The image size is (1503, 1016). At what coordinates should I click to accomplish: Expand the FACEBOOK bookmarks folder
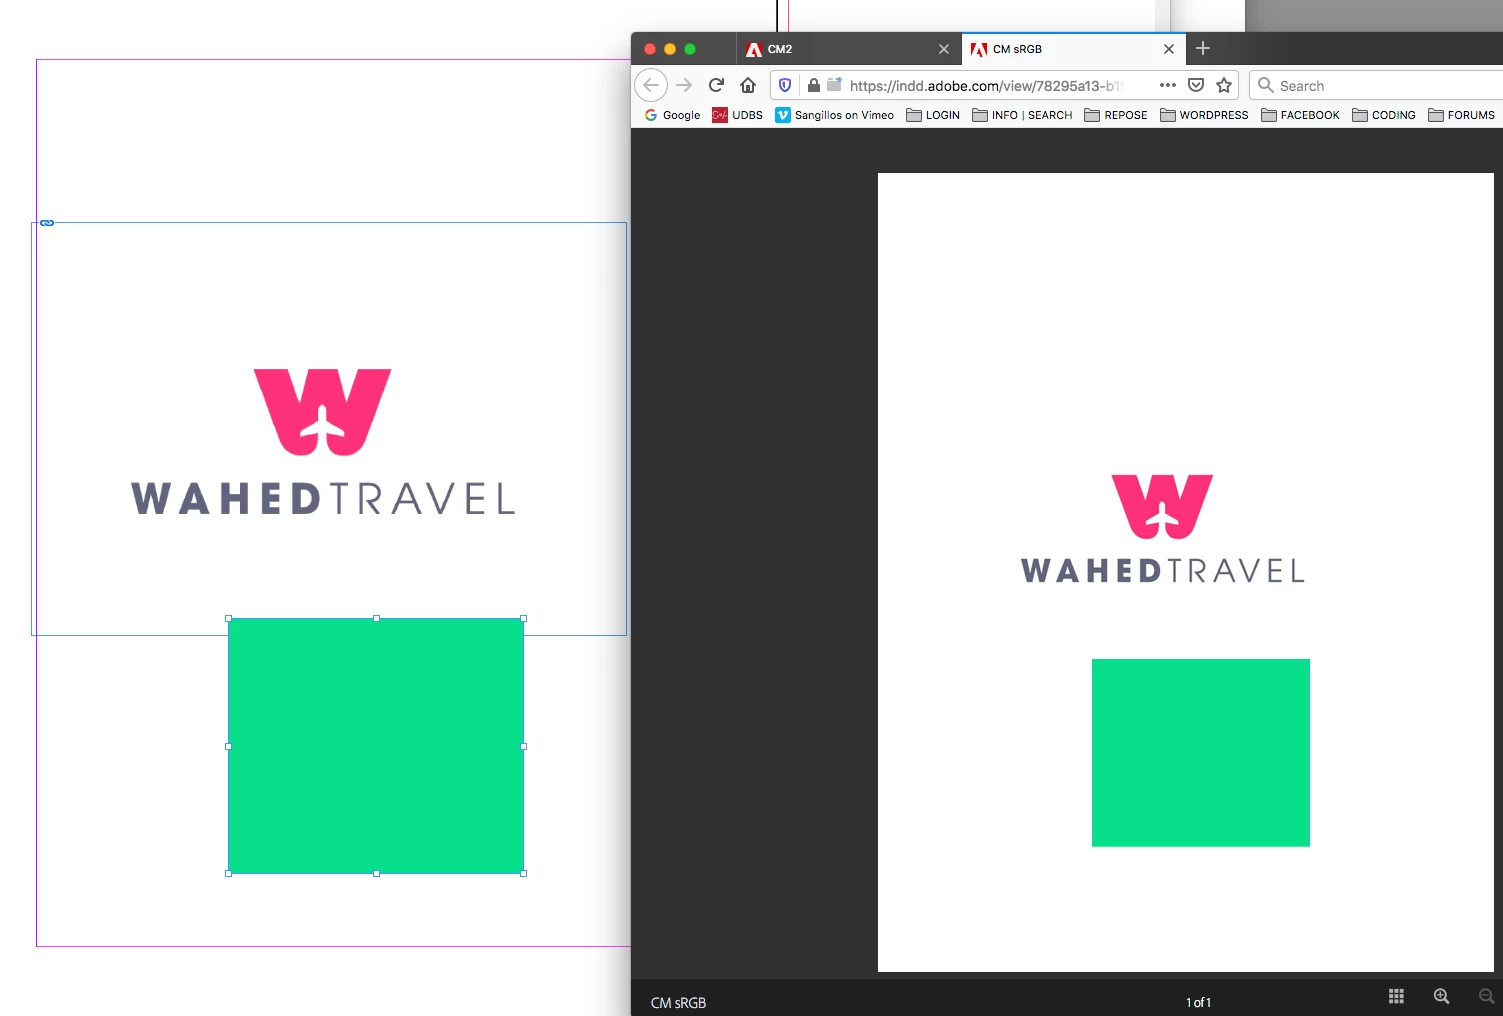1300,115
